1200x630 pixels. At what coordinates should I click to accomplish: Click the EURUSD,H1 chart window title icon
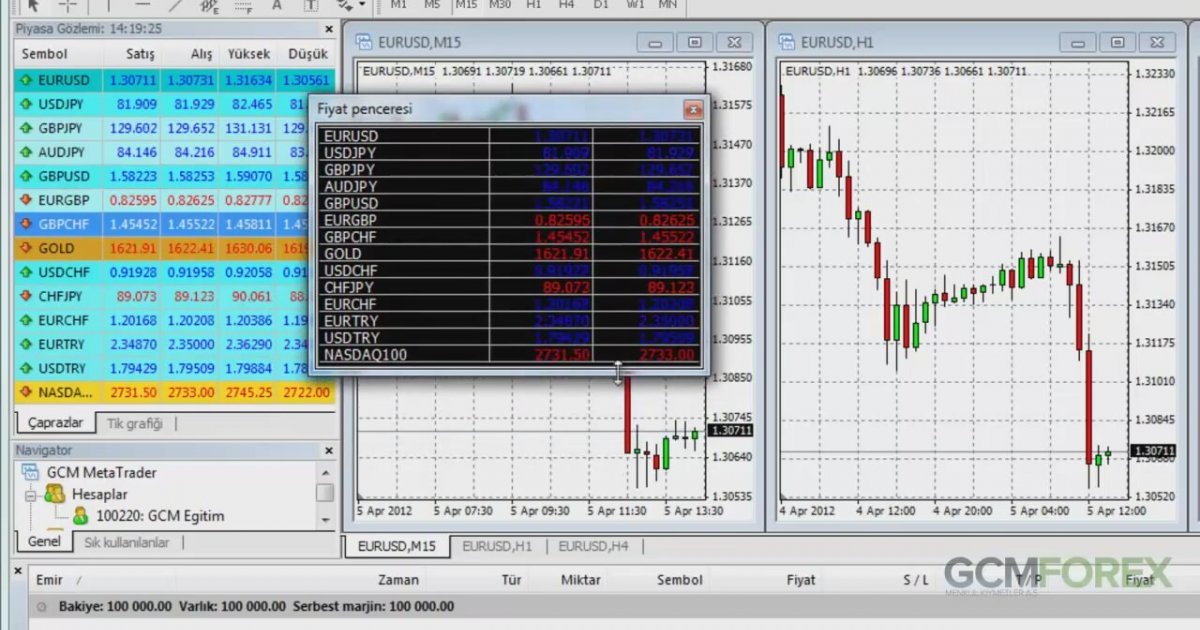point(786,42)
